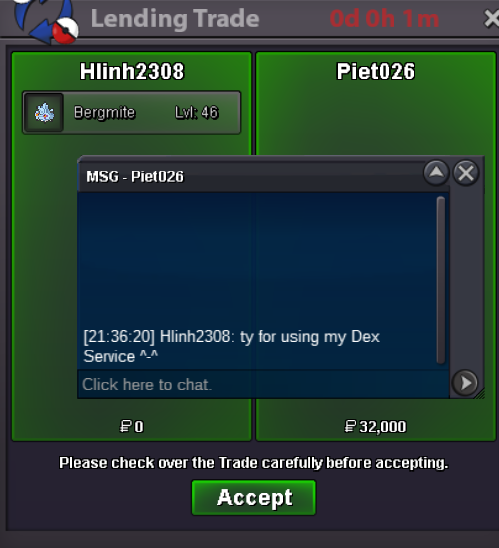Accept the lending trade
The image size is (499, 548).
254,497
